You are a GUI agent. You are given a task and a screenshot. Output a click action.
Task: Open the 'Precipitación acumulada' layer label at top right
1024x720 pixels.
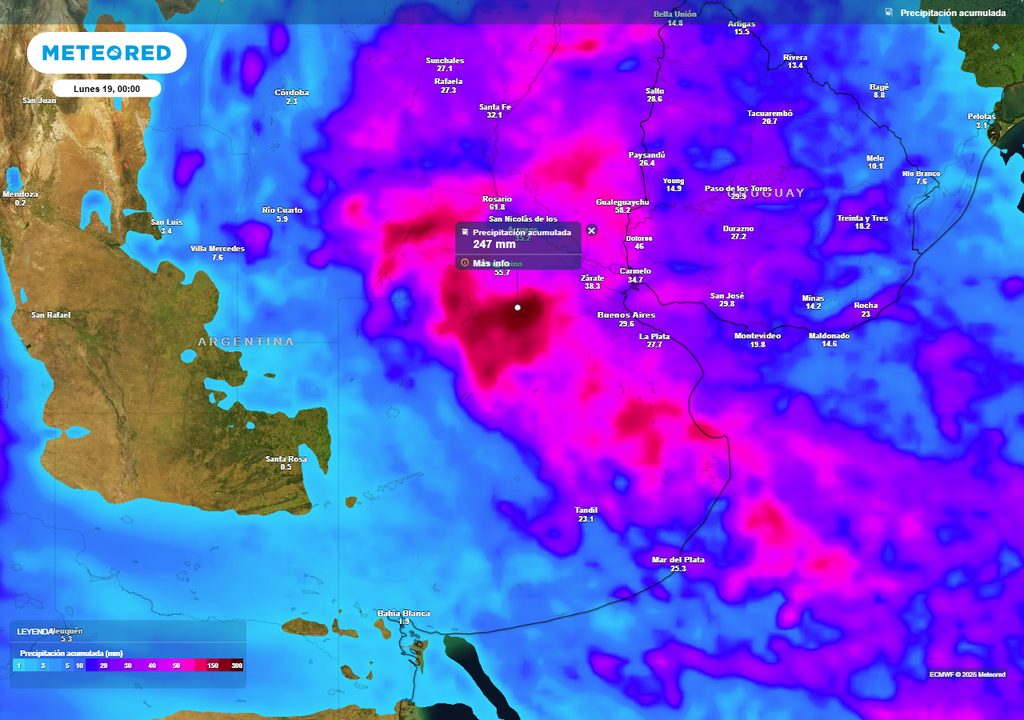click(952, 13)
